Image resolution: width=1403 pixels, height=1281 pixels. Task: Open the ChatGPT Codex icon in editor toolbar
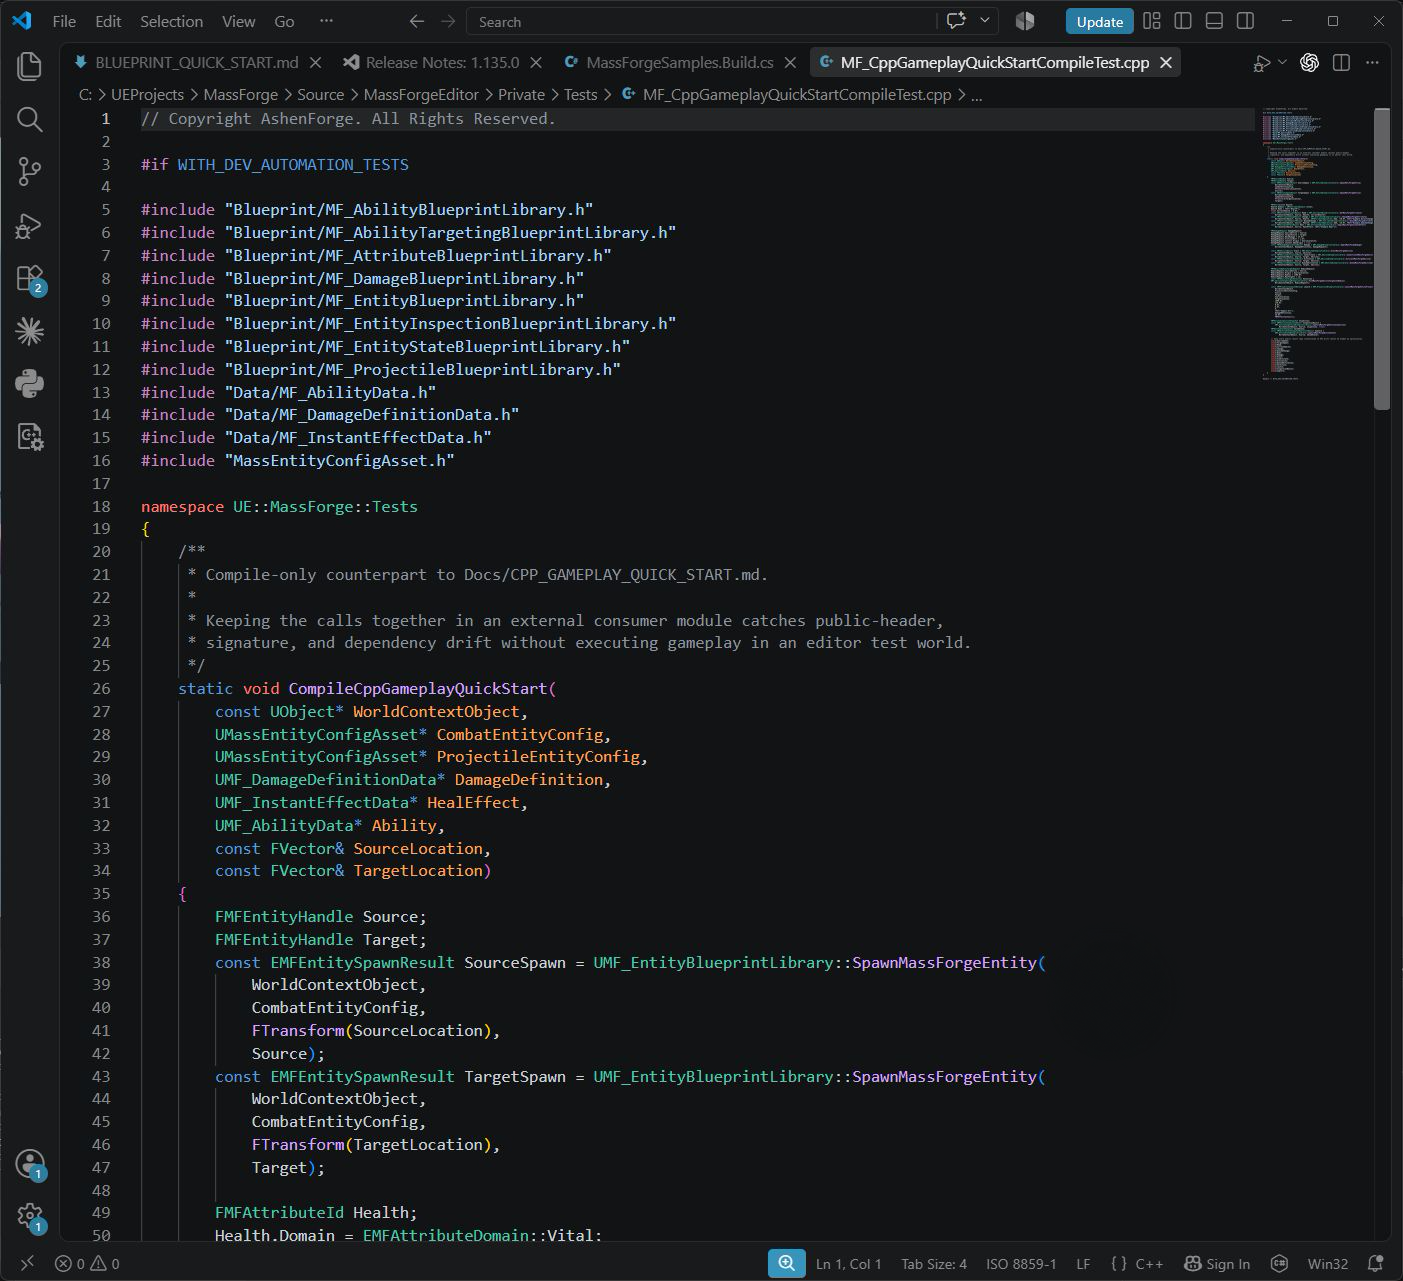coord(1309,62)
